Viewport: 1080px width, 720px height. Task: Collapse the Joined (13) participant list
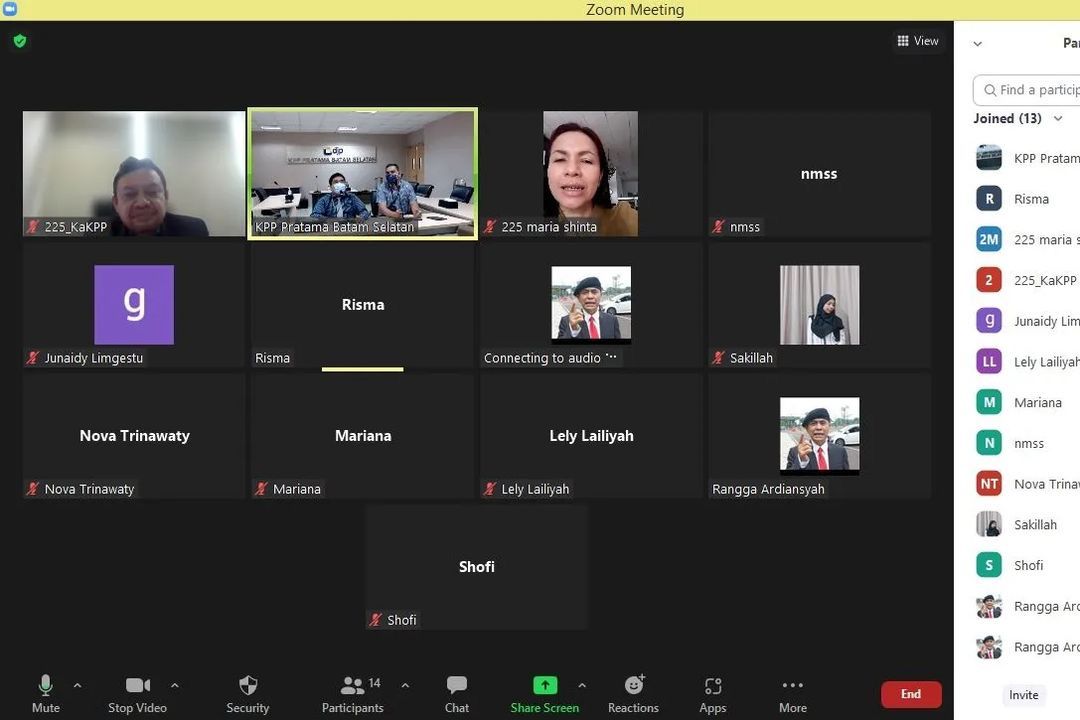(1058, 118)
